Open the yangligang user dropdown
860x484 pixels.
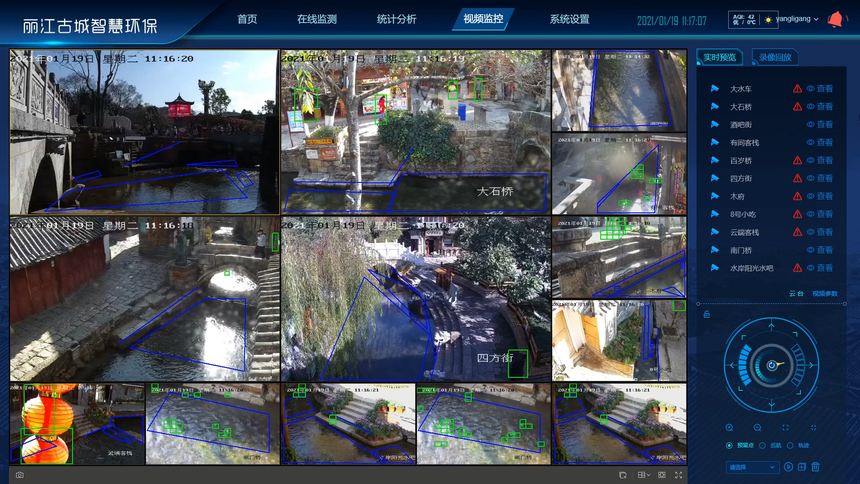click(797, 19)
